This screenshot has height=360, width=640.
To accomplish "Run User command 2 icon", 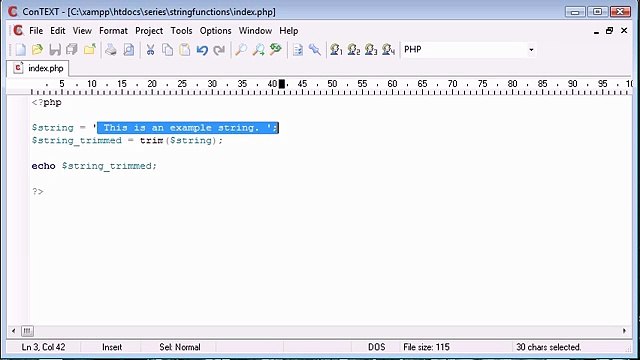I will click(354, 50).
